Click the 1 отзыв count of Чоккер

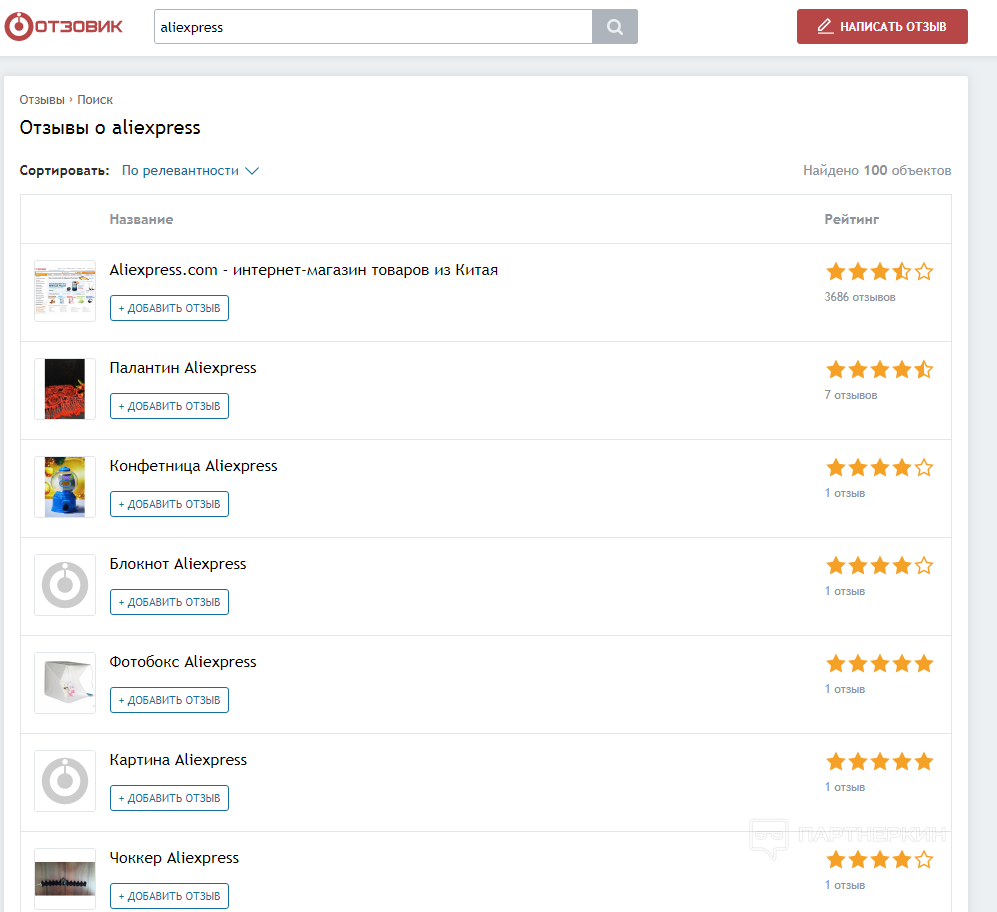pos(844,885)
